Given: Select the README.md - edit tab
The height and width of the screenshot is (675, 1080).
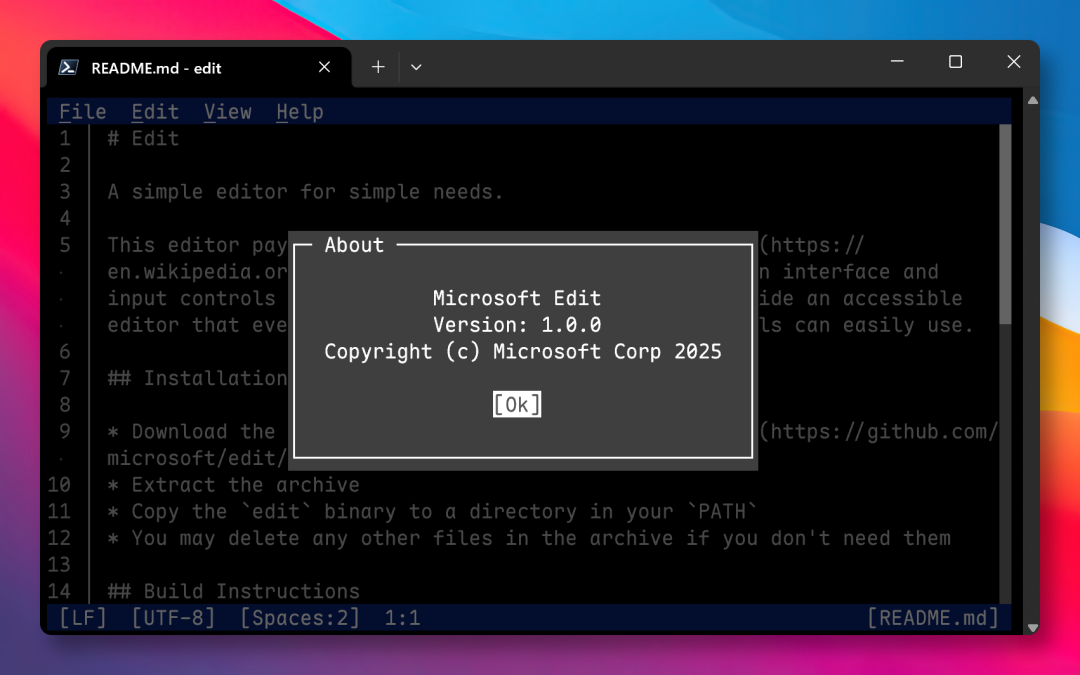Looking at the screenshot, I should click(200, 68).
